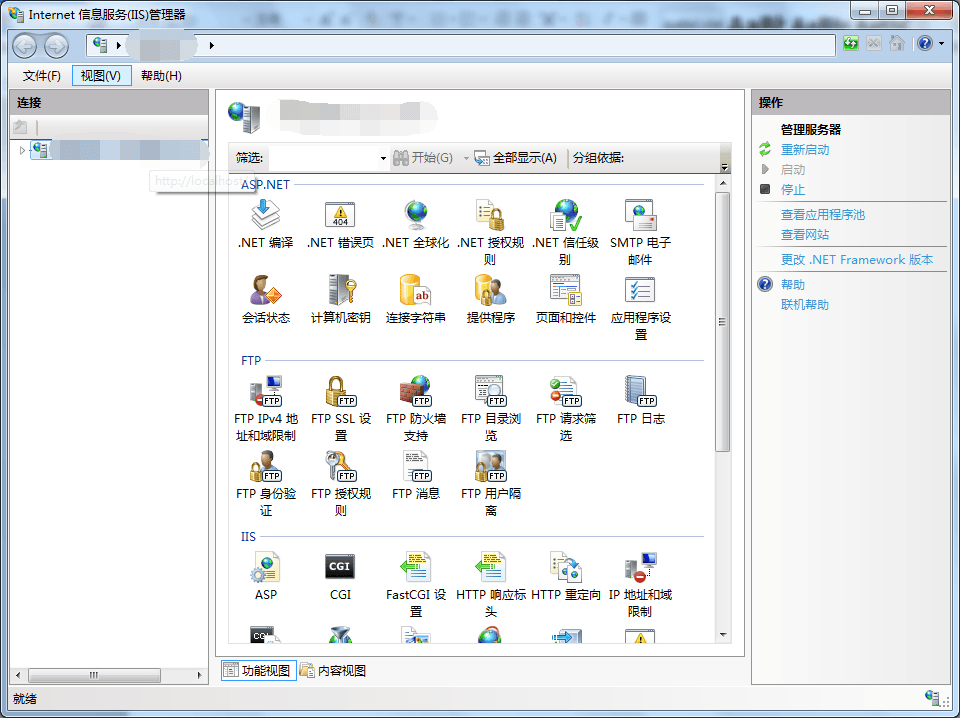Image resolution: width=960 pixels, height=718 pixels.
Task: Click the 重新启动 action link
Action: point(804,149)
